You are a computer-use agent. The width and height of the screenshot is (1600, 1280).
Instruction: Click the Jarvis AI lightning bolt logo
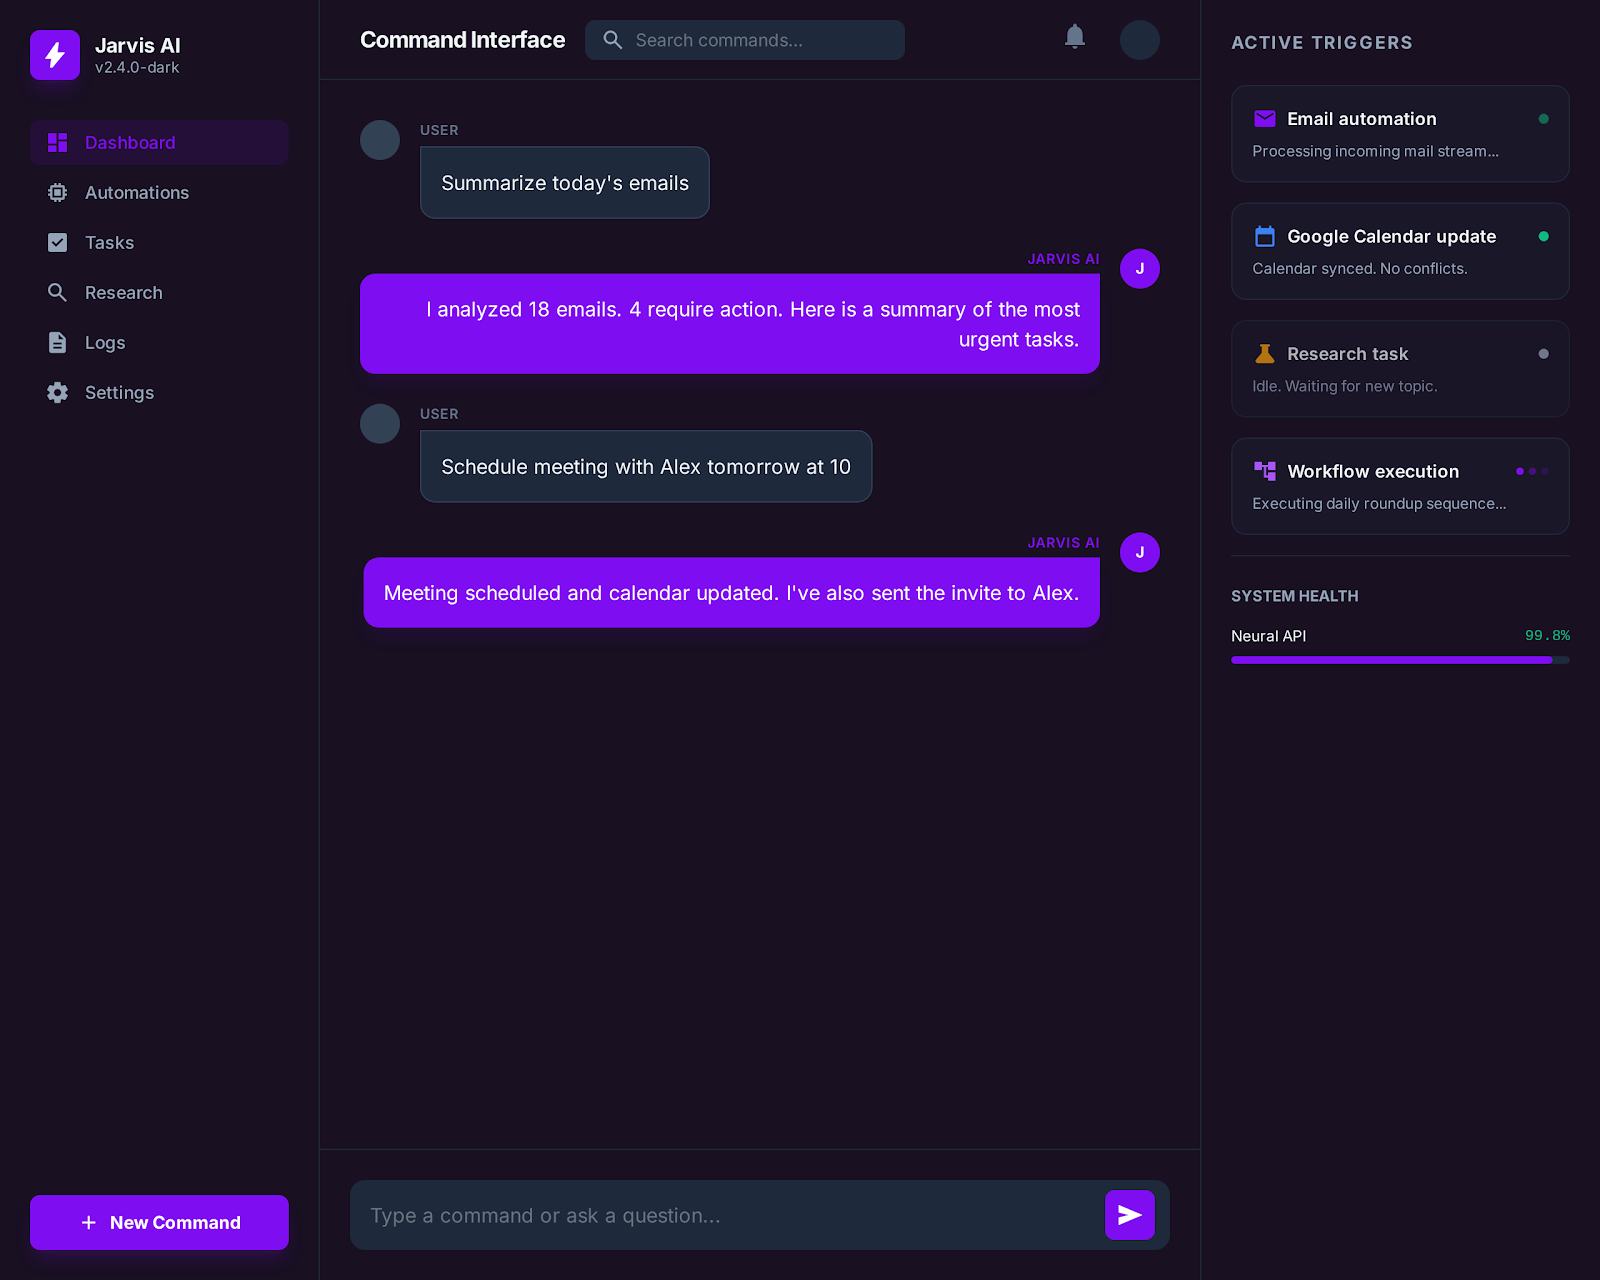(x=55, y=55)
